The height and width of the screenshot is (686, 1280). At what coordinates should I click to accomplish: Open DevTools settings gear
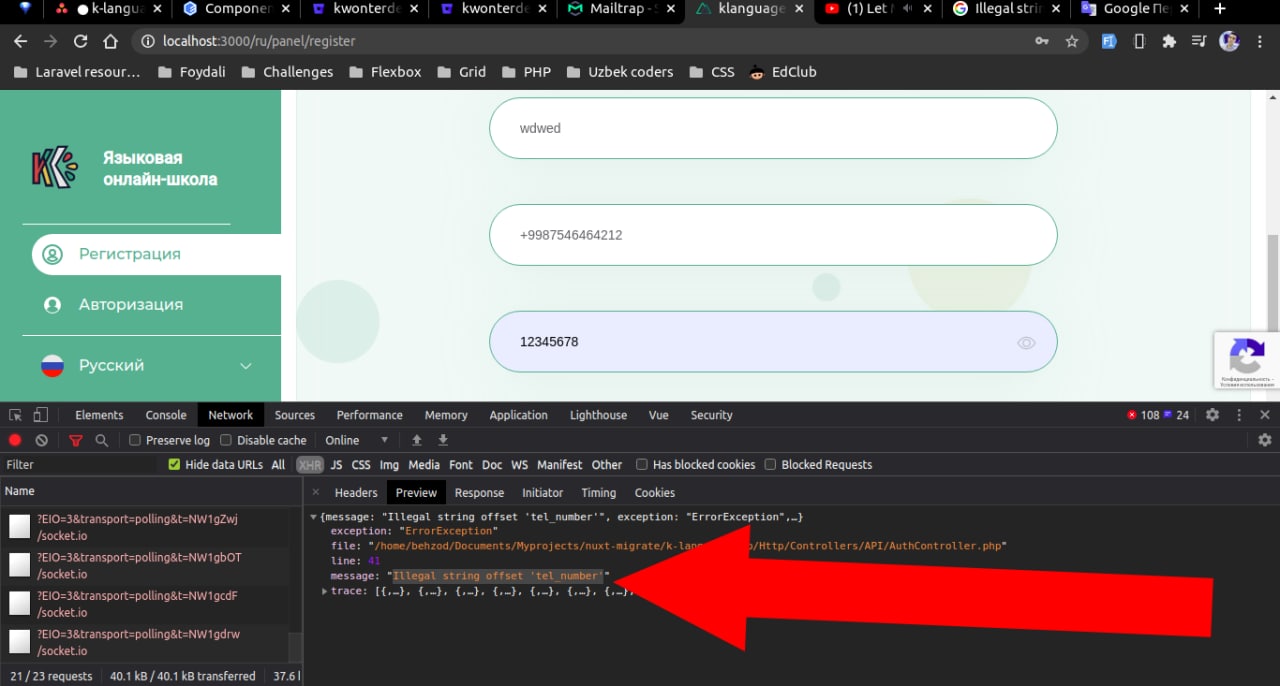(x=1212, y=415)
